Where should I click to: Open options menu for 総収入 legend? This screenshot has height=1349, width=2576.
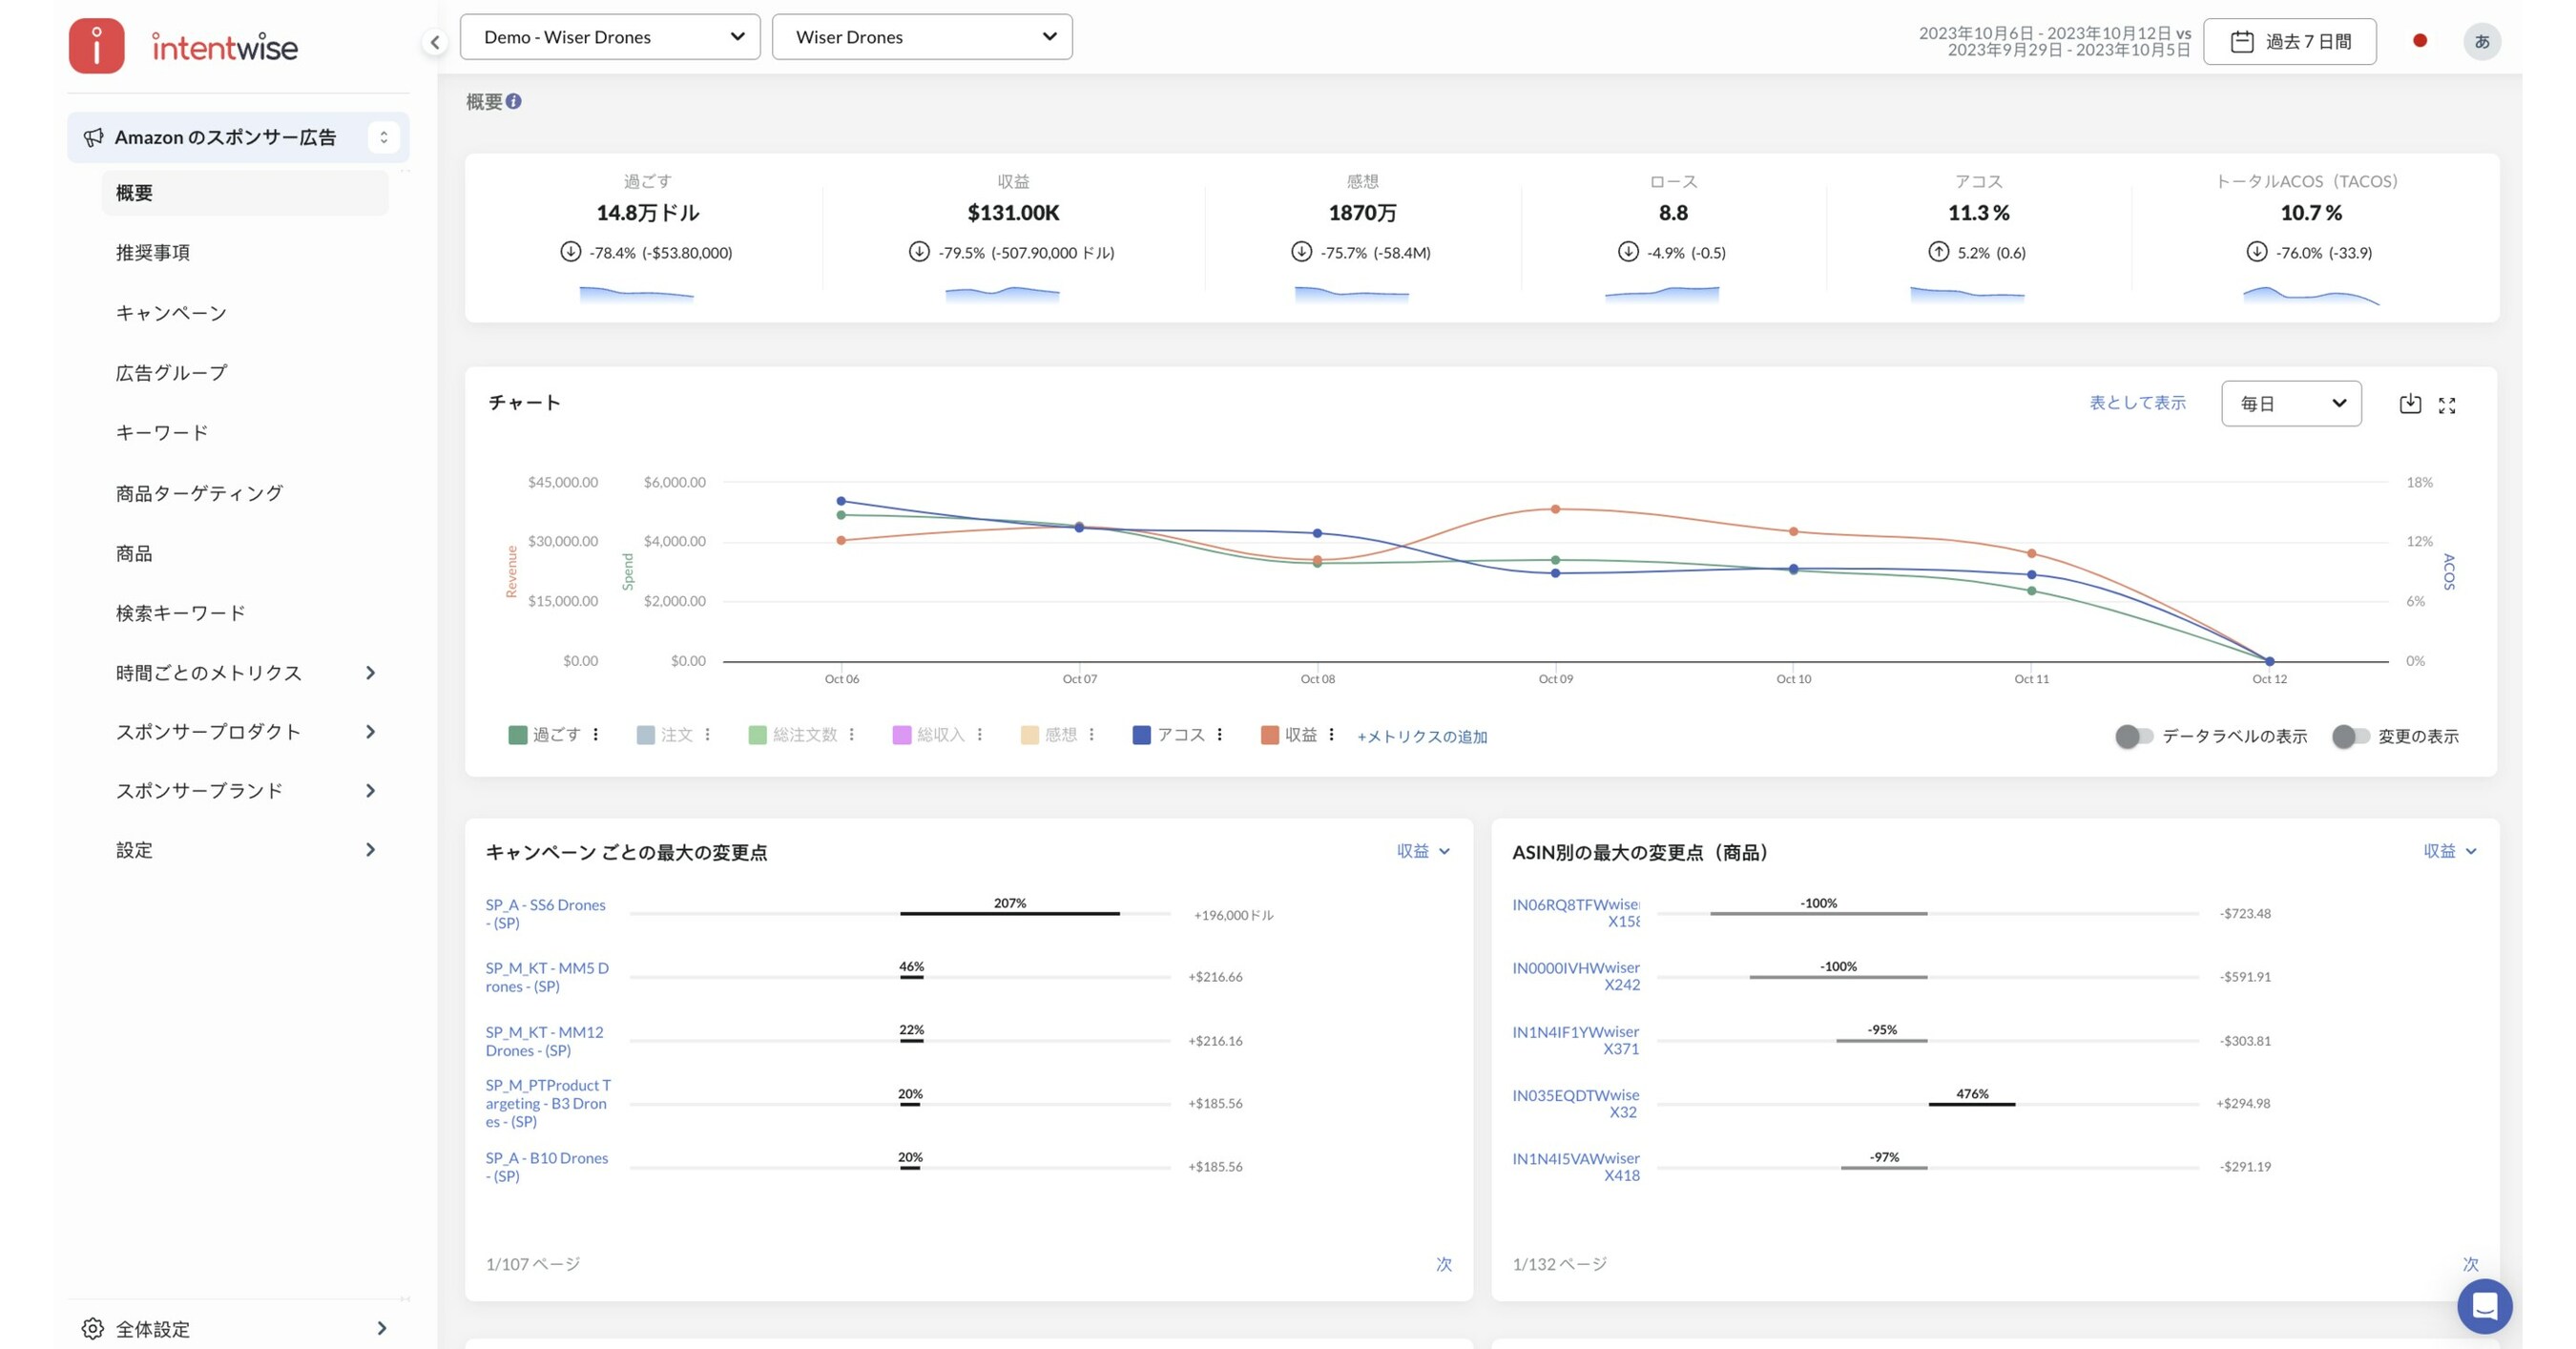pyautogui.click(x=980, y=735)
